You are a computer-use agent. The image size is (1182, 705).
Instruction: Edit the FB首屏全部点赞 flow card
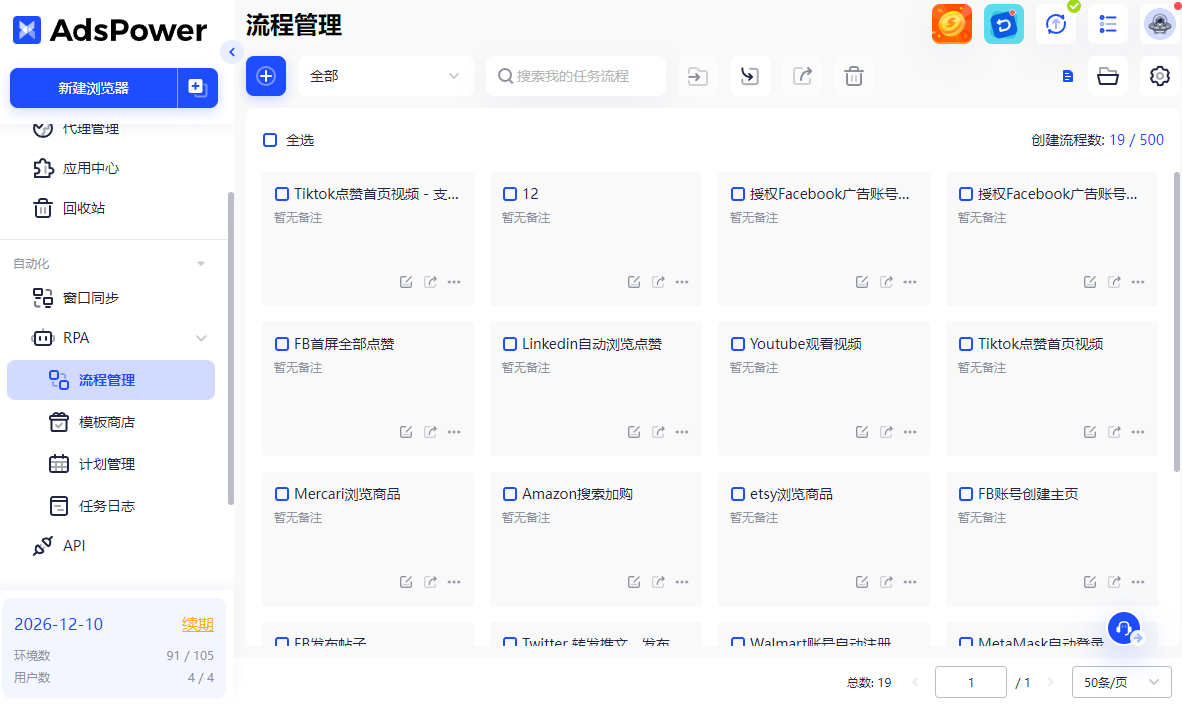(406, 432)
